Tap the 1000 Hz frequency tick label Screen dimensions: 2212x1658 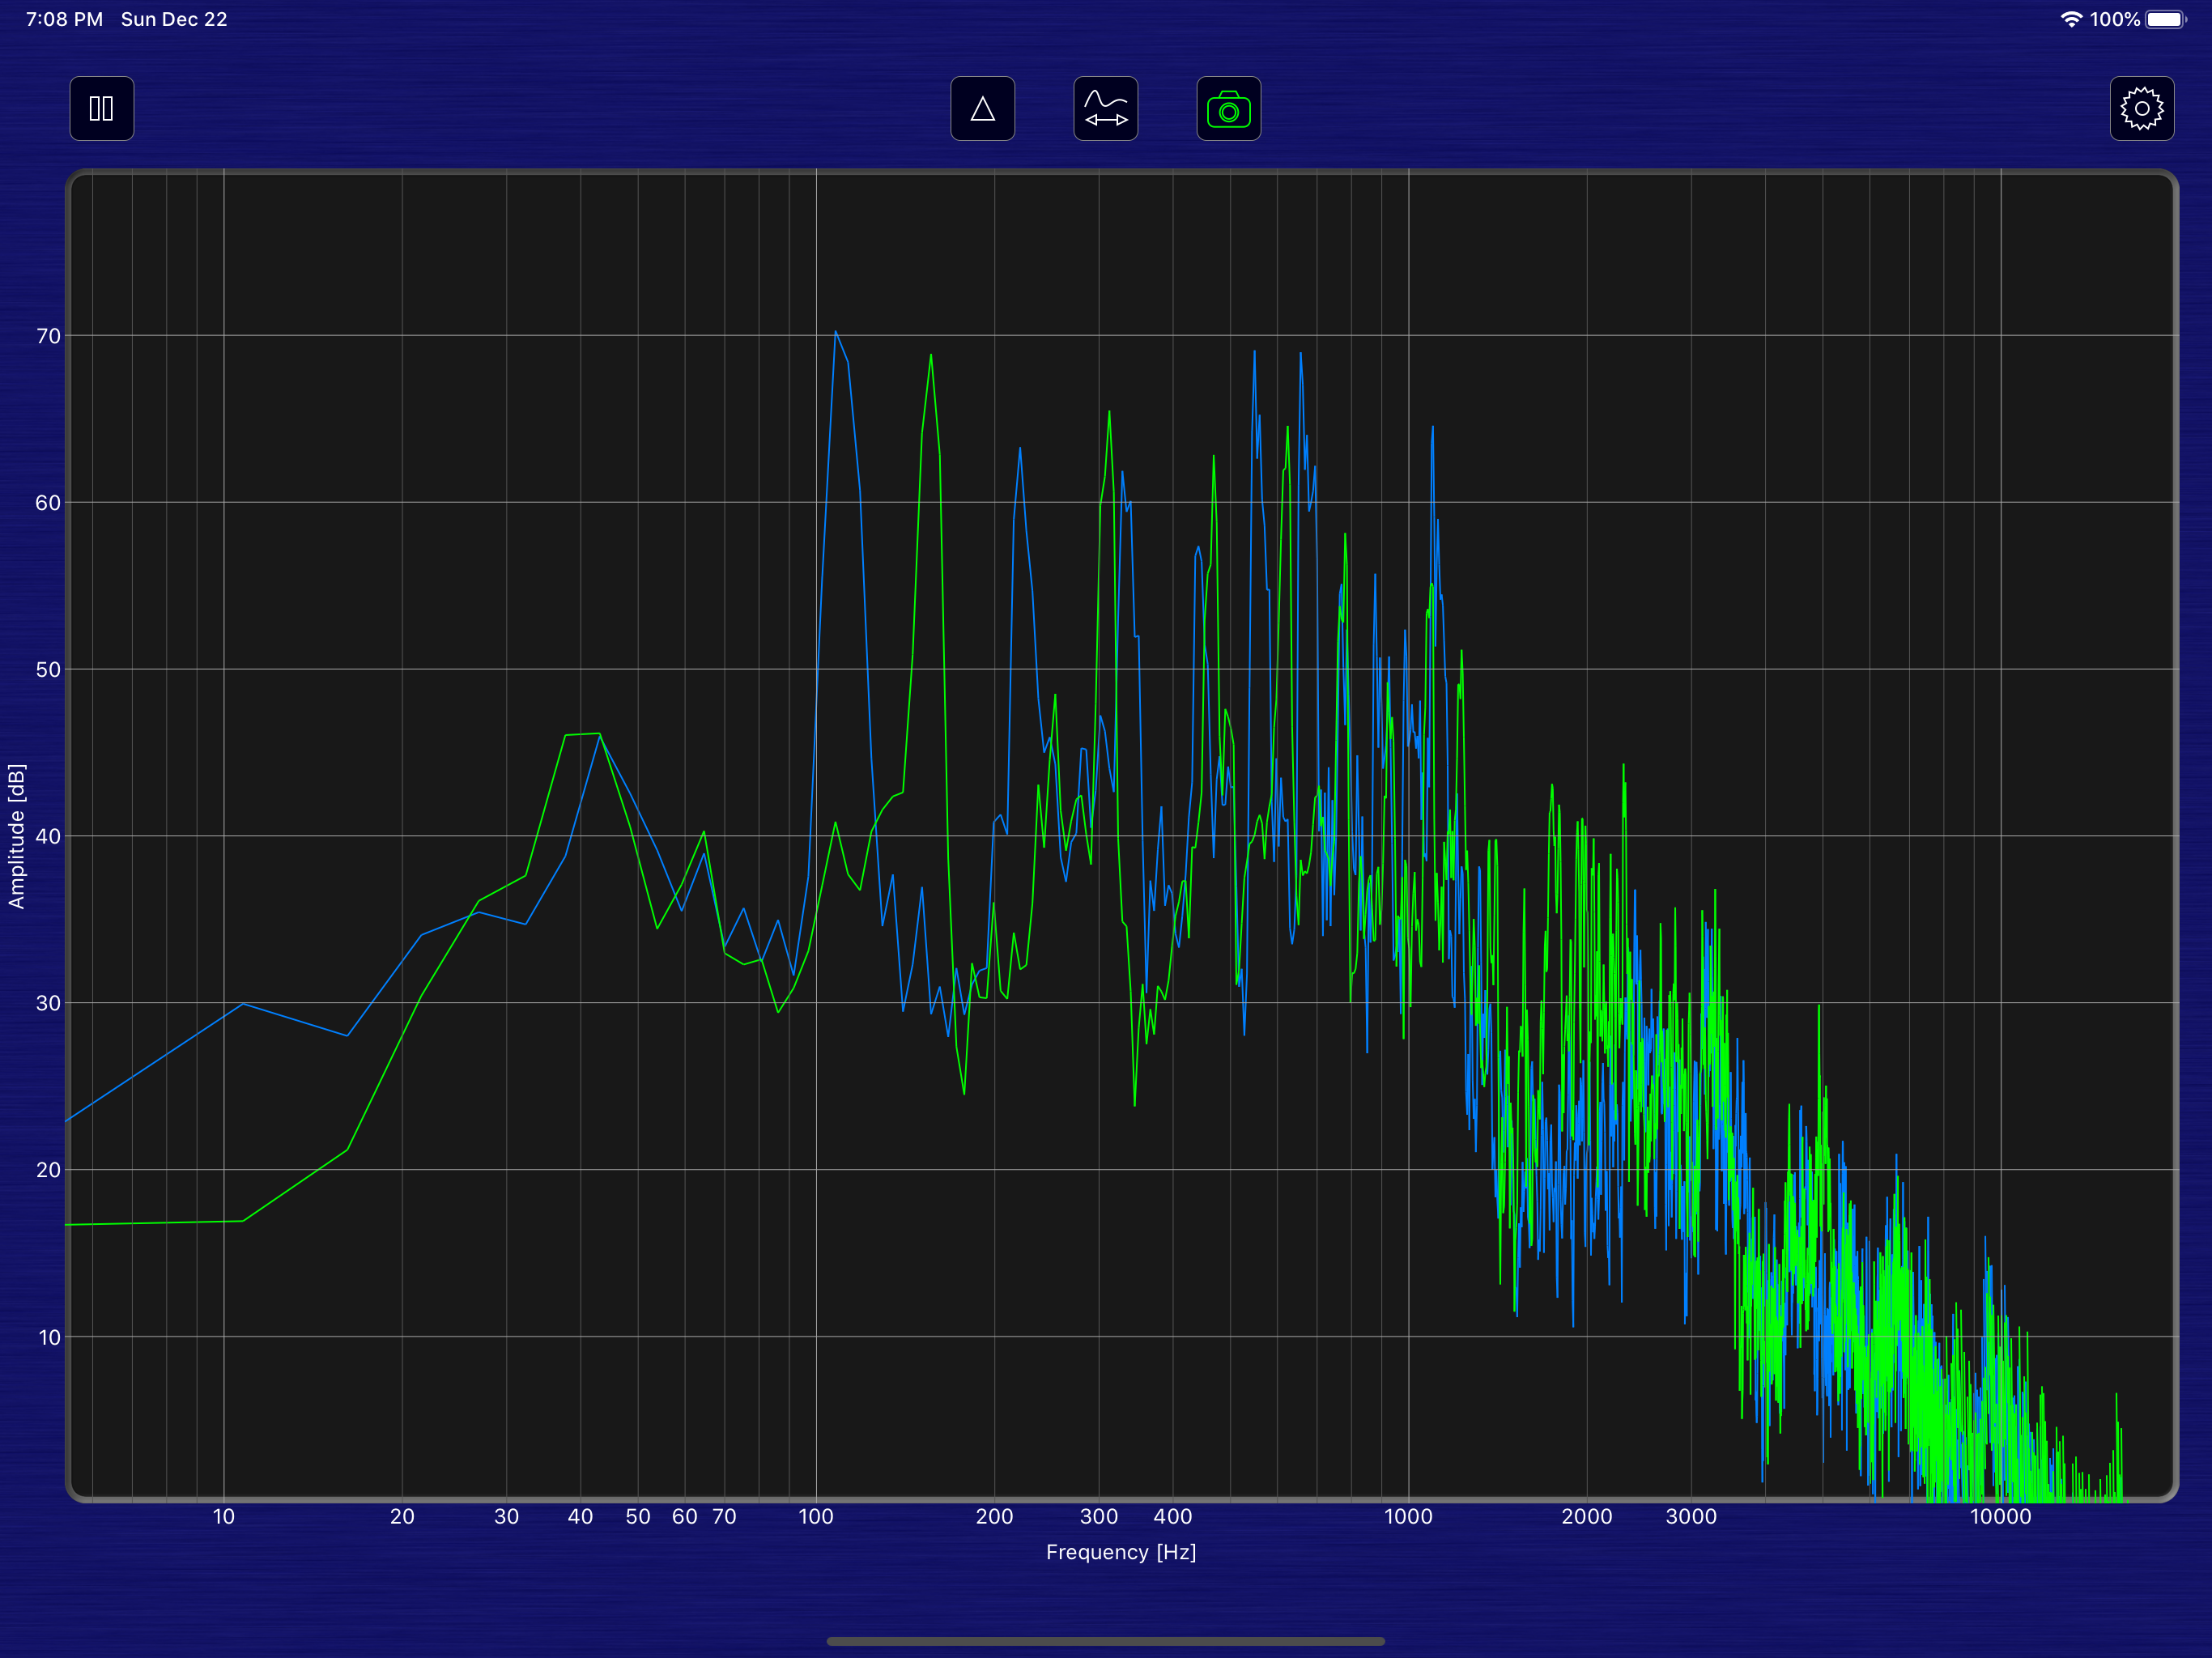point(1408,1516)
